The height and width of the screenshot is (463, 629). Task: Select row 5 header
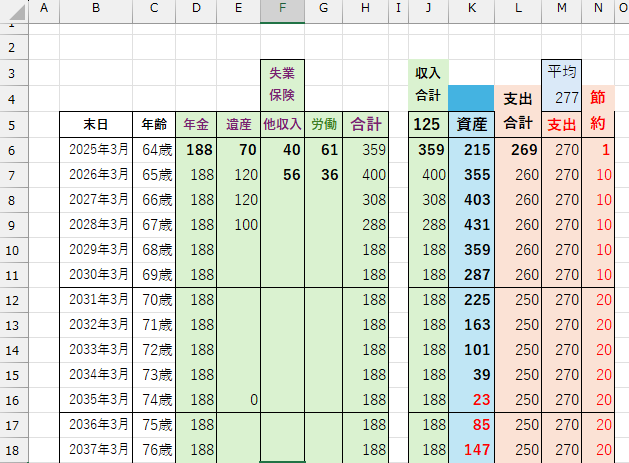tap(12, 125)
